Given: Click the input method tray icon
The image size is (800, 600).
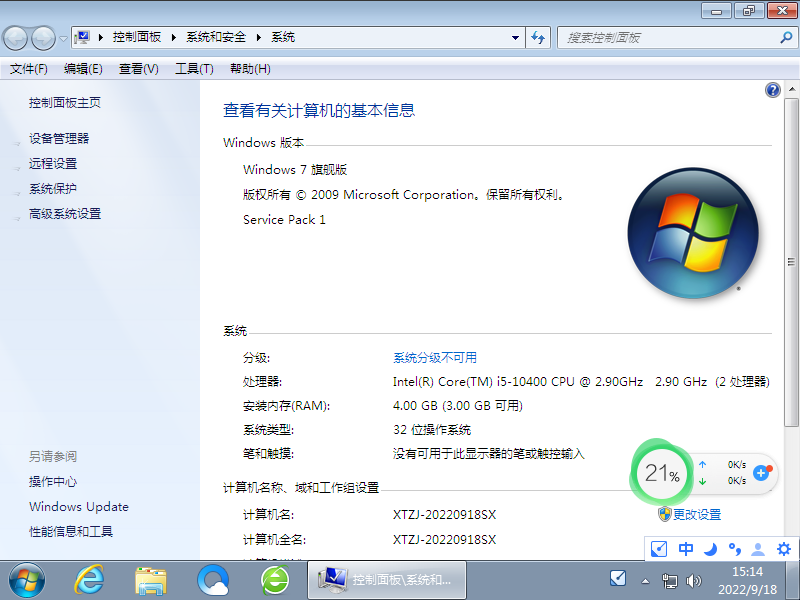Looking at the screenshot, I should [x=618, y=579].
